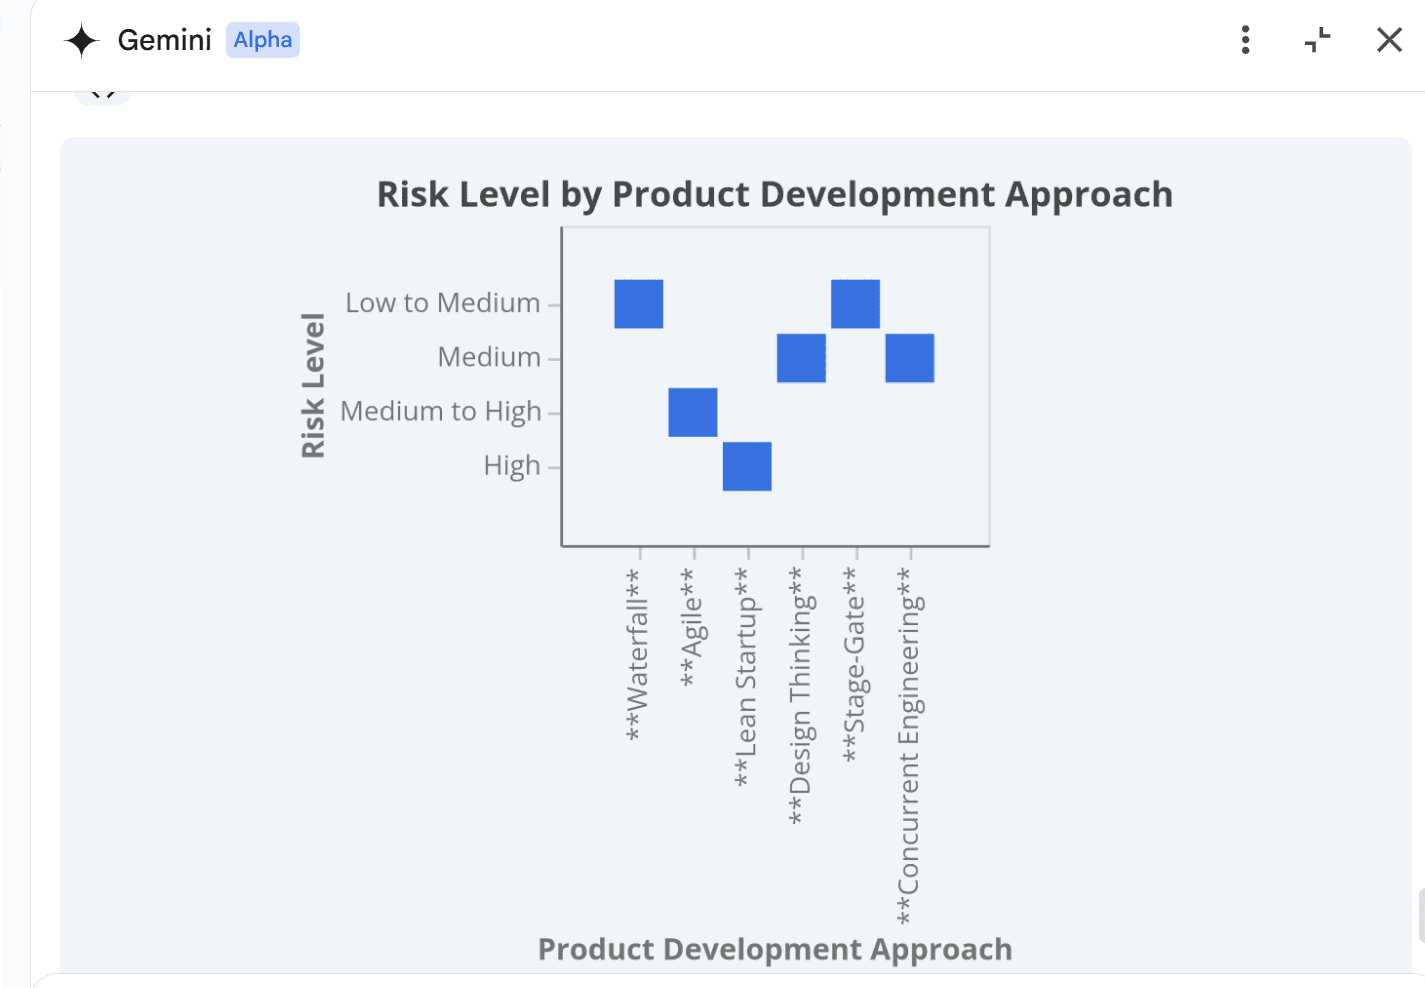Viewport: 1425px width, 988px height.
Task: Click the Medium to High axis label
Action: tap(441, 411)
